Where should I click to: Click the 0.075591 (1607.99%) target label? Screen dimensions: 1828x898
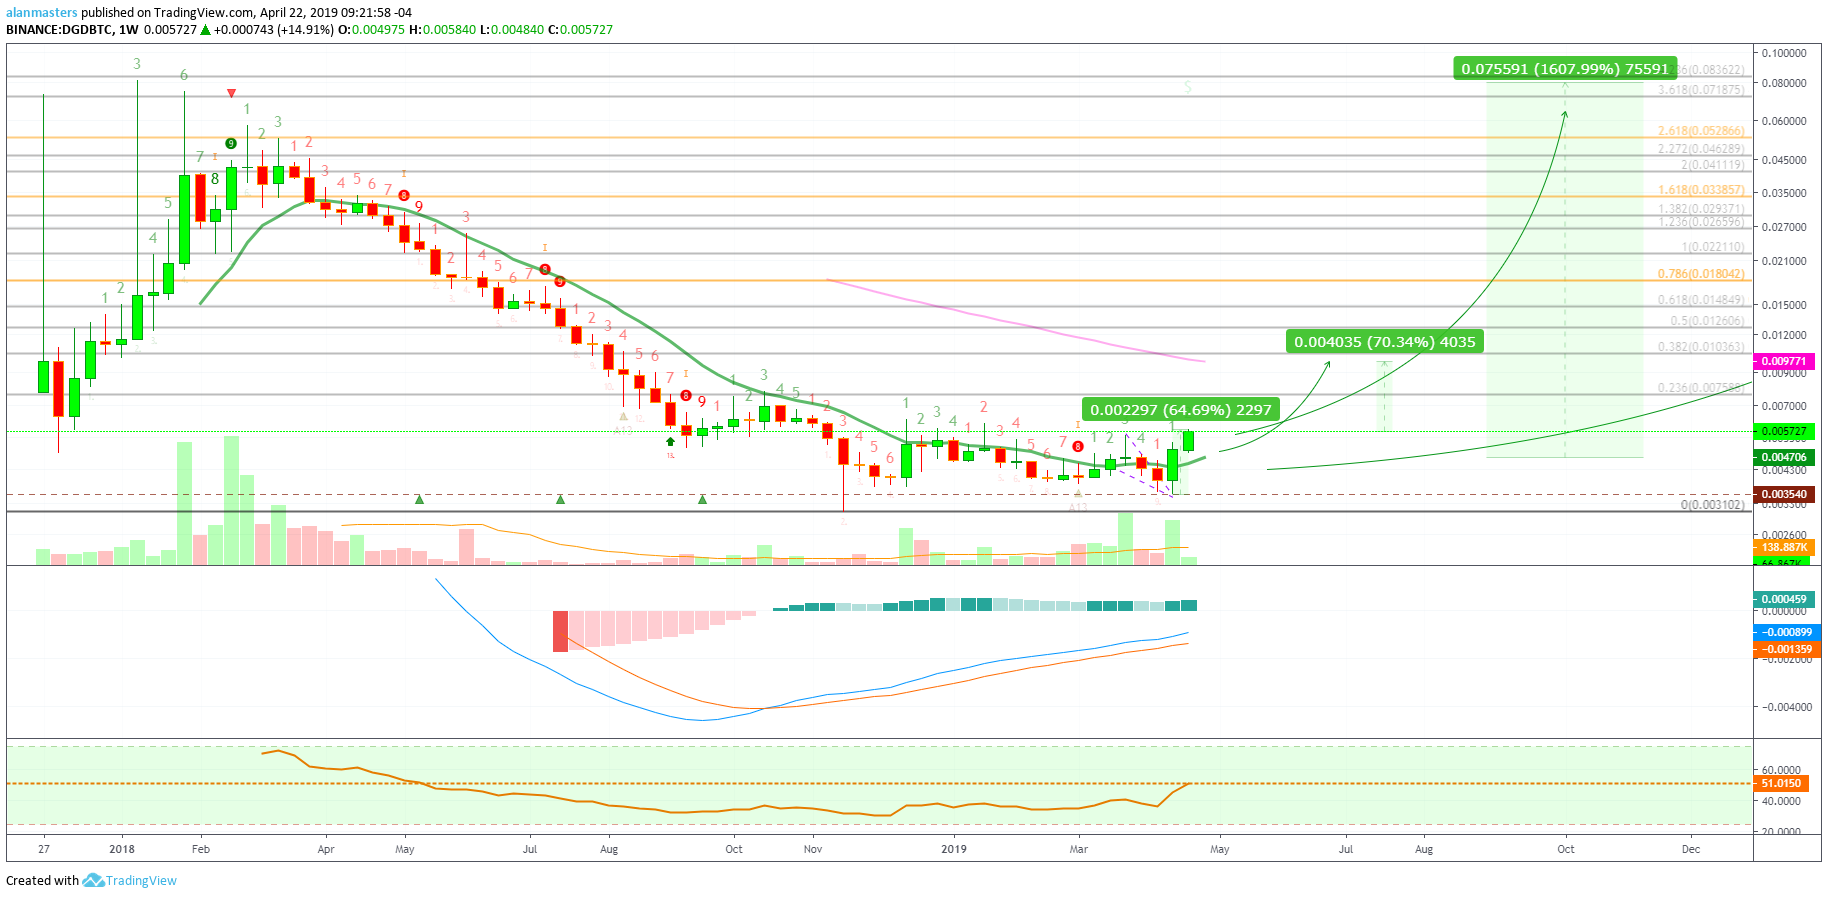[x=1565, y=68]
